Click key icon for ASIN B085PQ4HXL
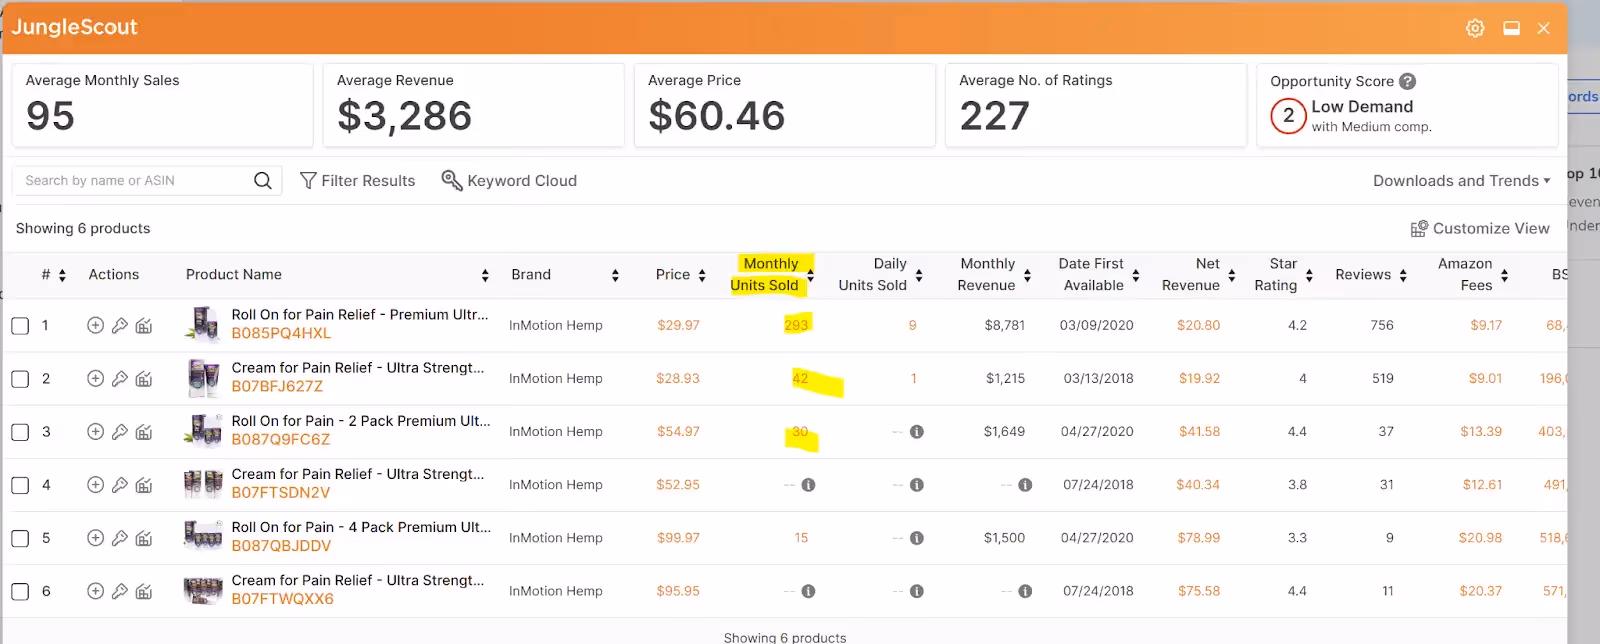Image resolution: width=1600 pixels, height=644 pixels. (120, 325)
